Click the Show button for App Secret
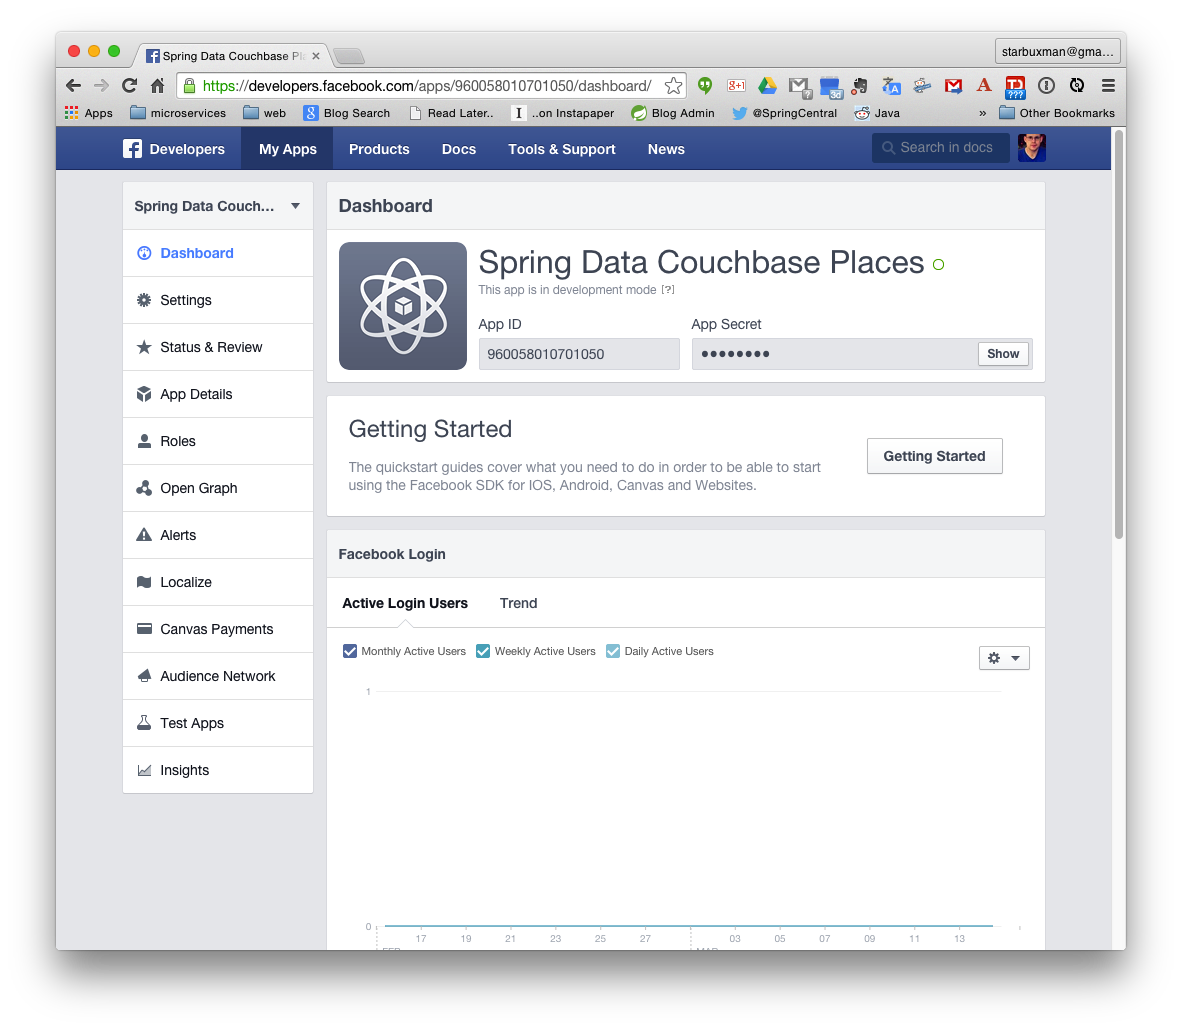The image size is (1182, 1030). pyautogui.click(x=1003, y=354)
